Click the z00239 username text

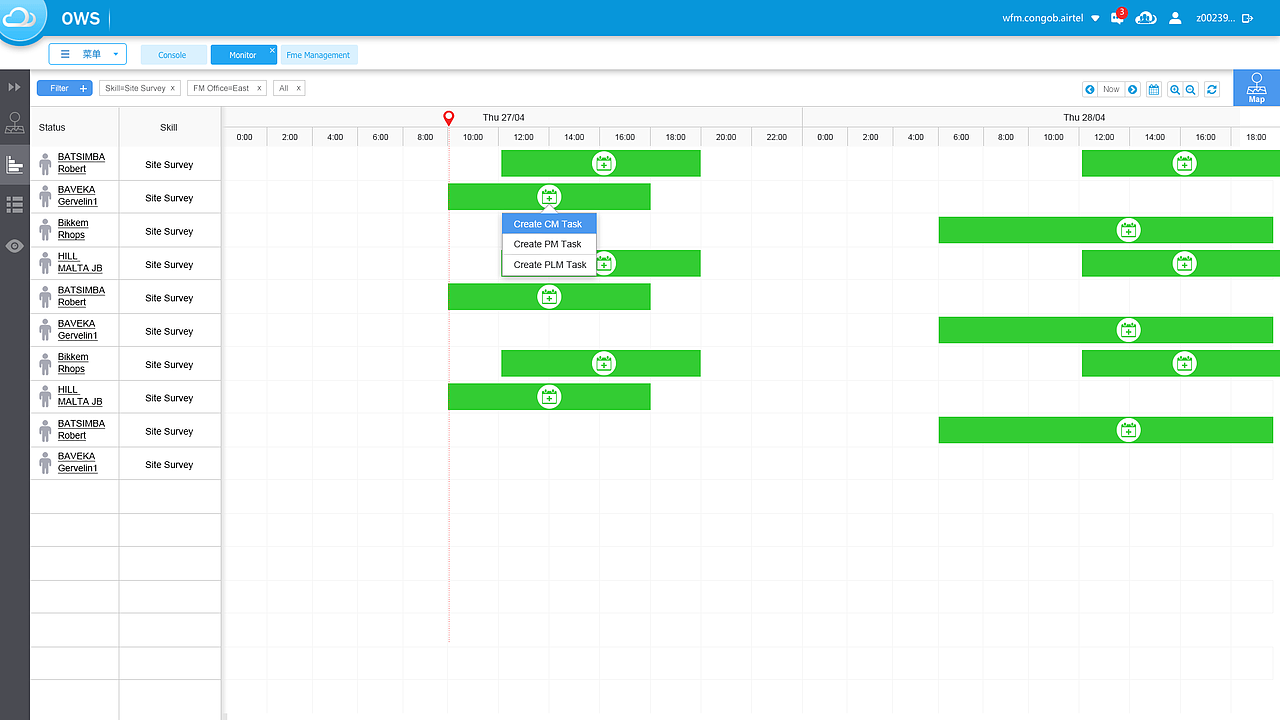tap(1215, 18)
